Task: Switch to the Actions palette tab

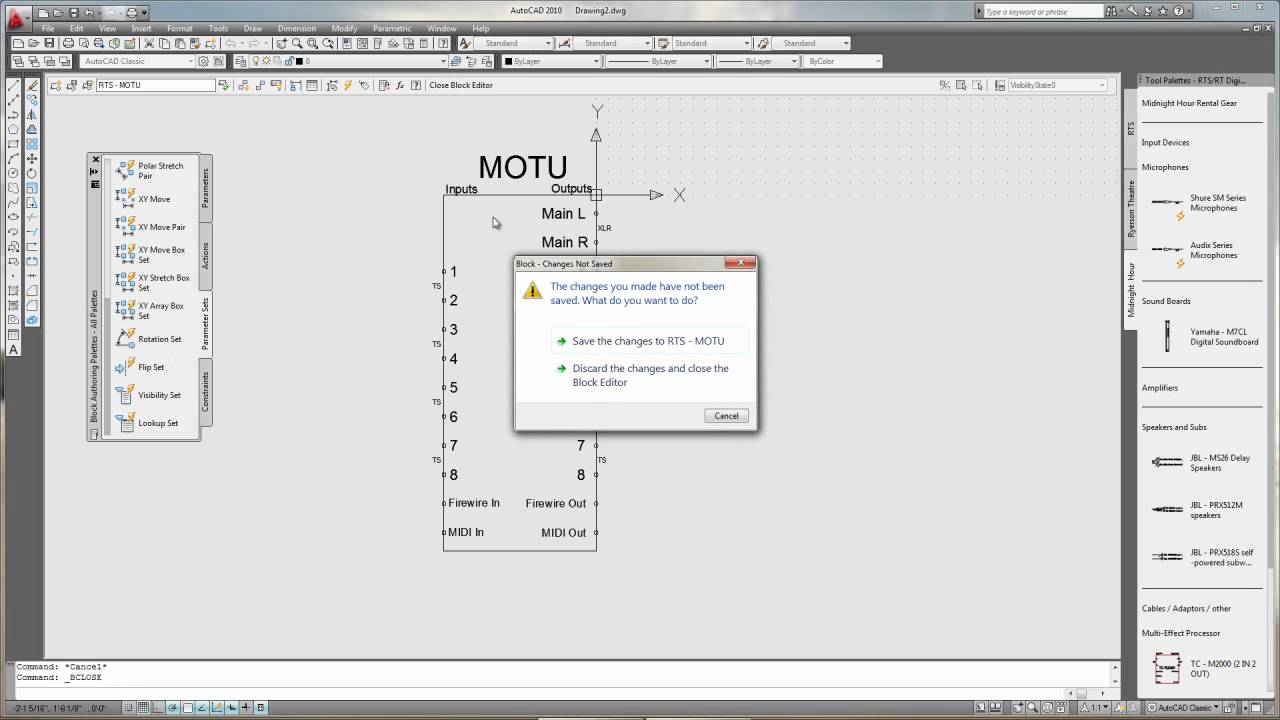Action: click(x=206, y=255)
